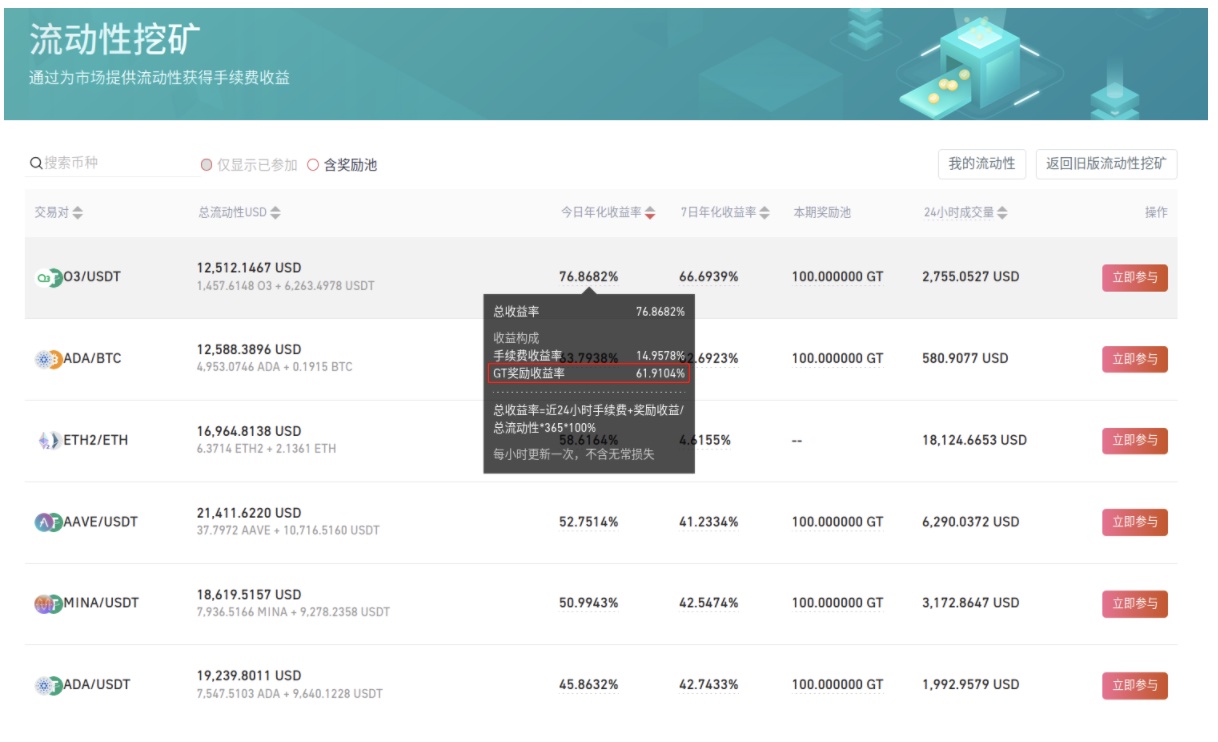Click 24h volume 2,755.0527 USD
This screenshot has height=742, width=1218.
971,277
